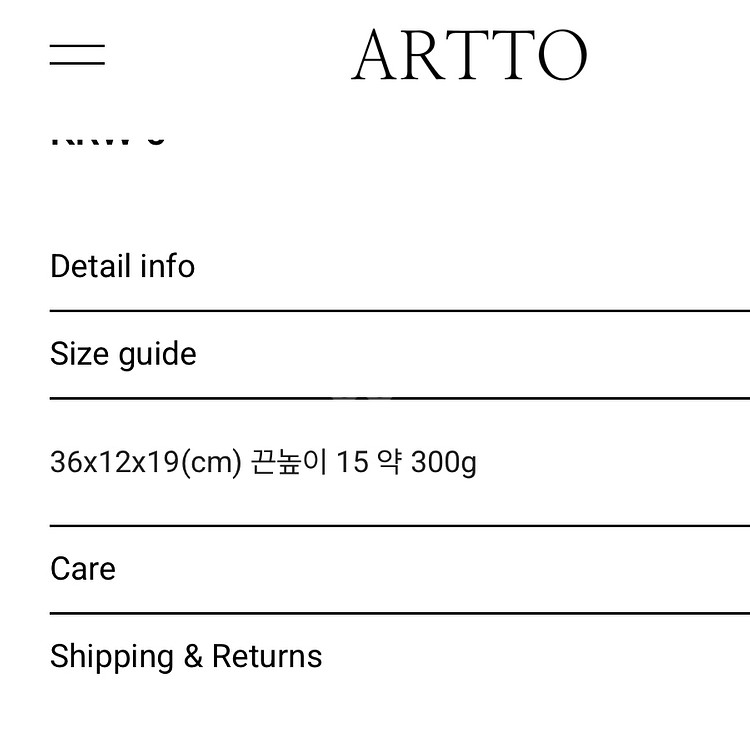Click the Shipping & Returns label
750x750 pixels.
pos(186,657)
